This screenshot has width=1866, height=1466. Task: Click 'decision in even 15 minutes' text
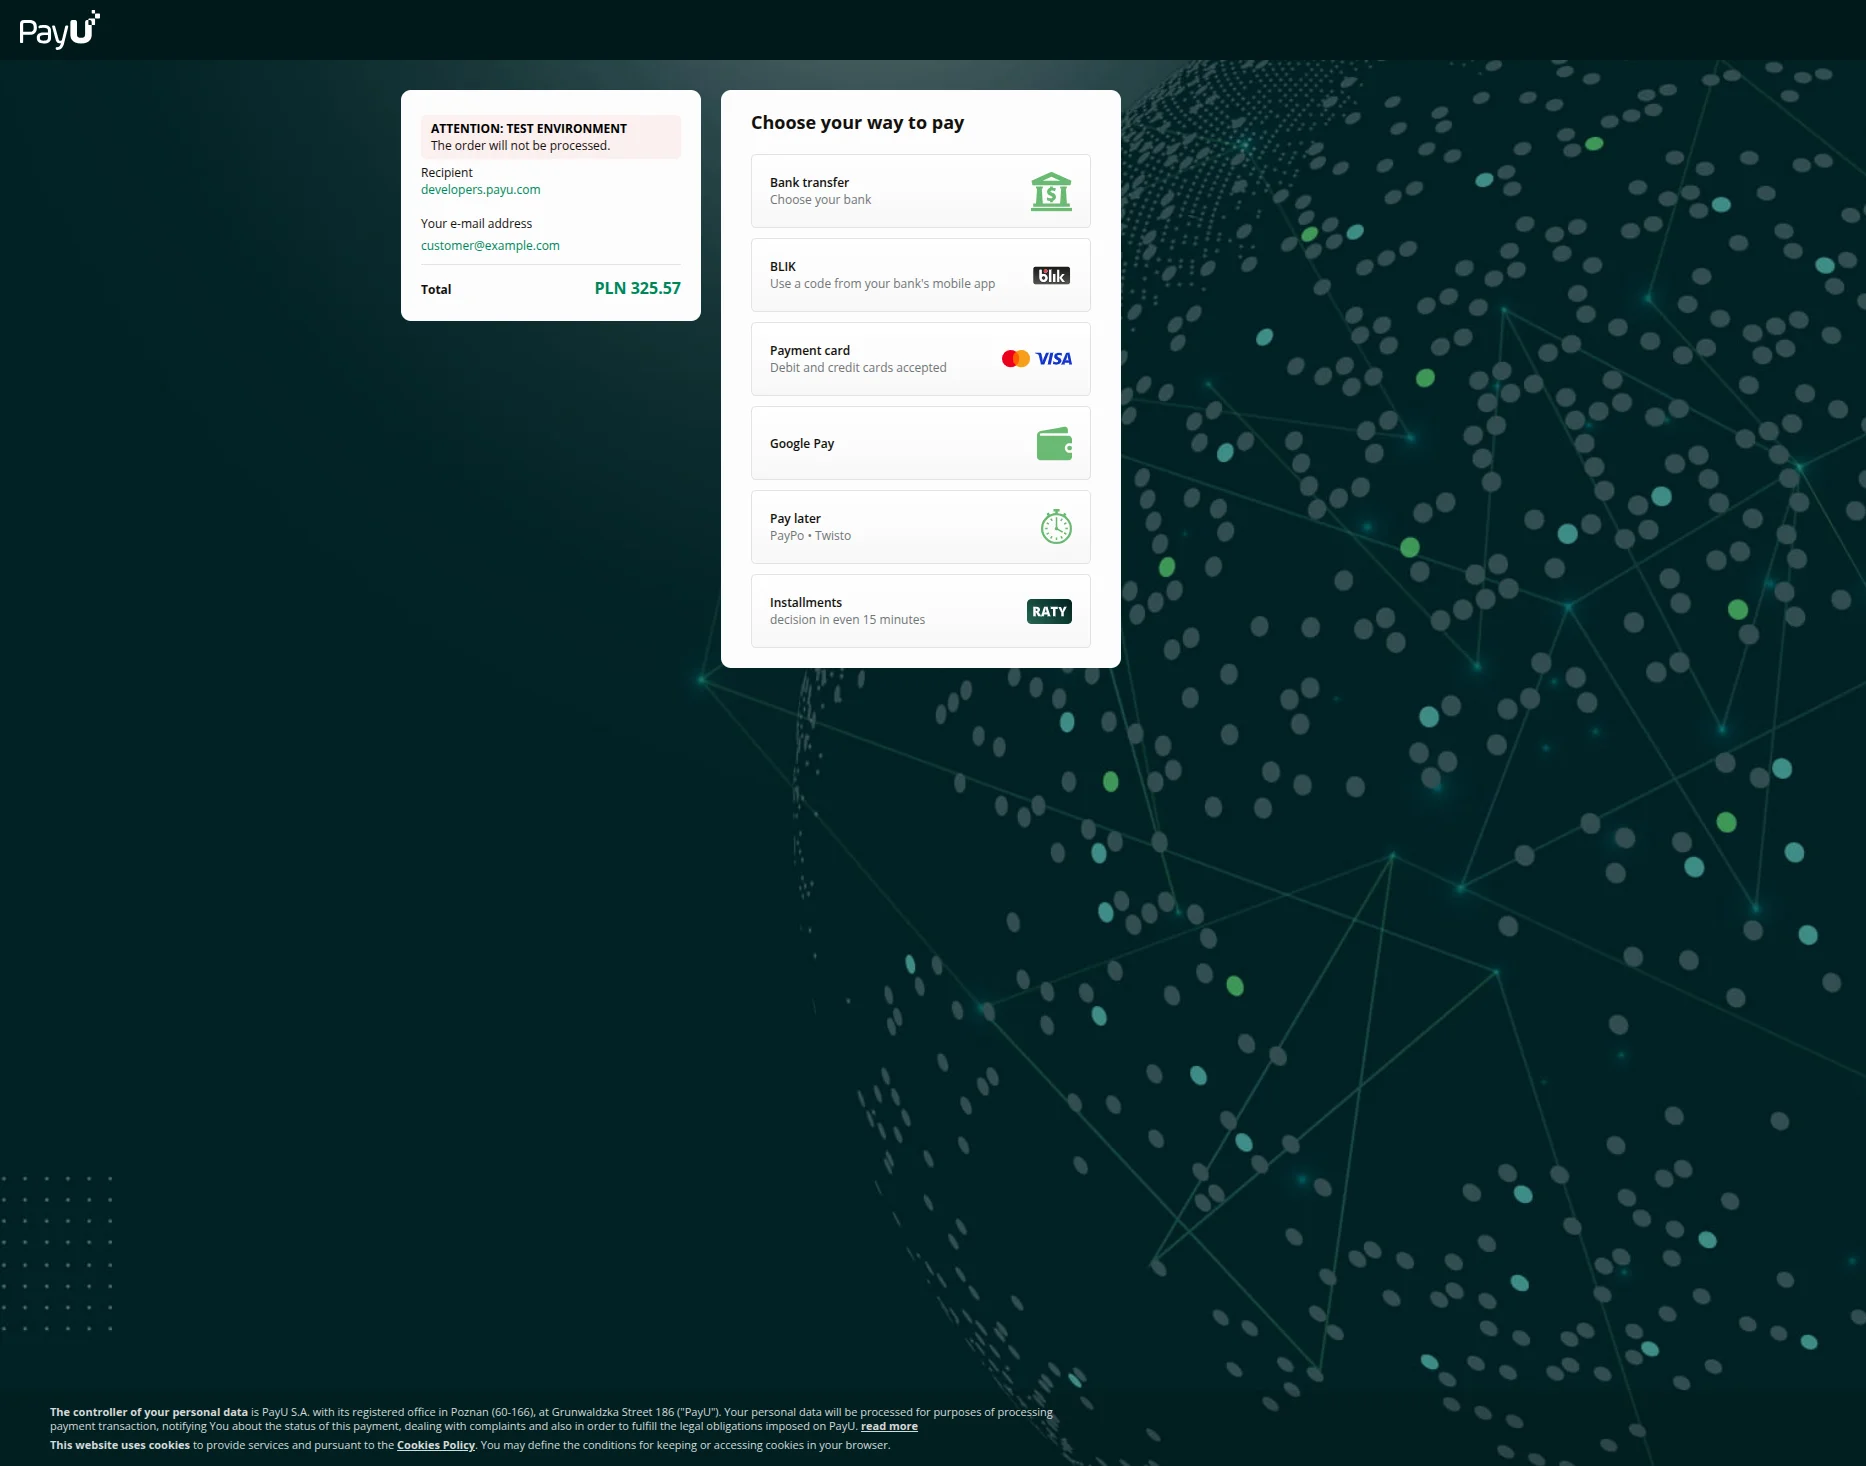coord(847,620)
